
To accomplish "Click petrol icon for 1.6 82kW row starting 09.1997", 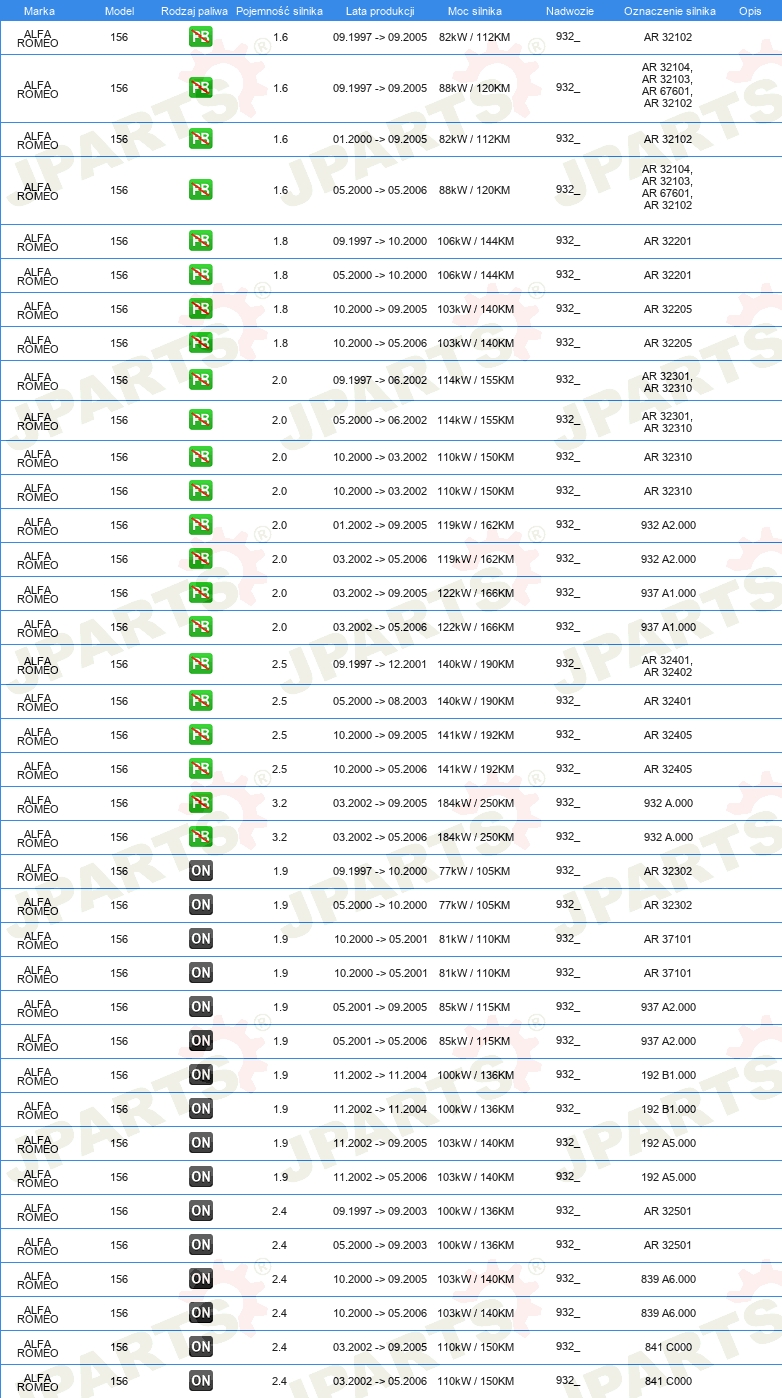I will click(200, 37).
